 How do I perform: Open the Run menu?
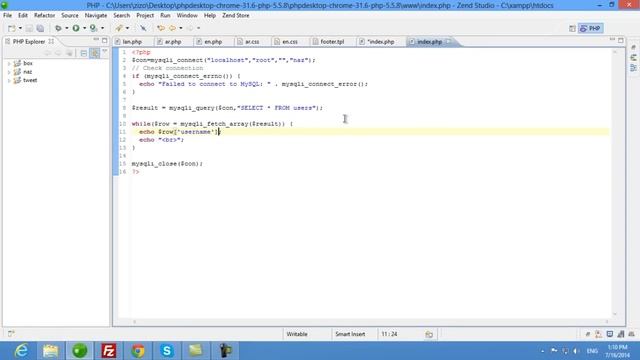coord(165,15)
